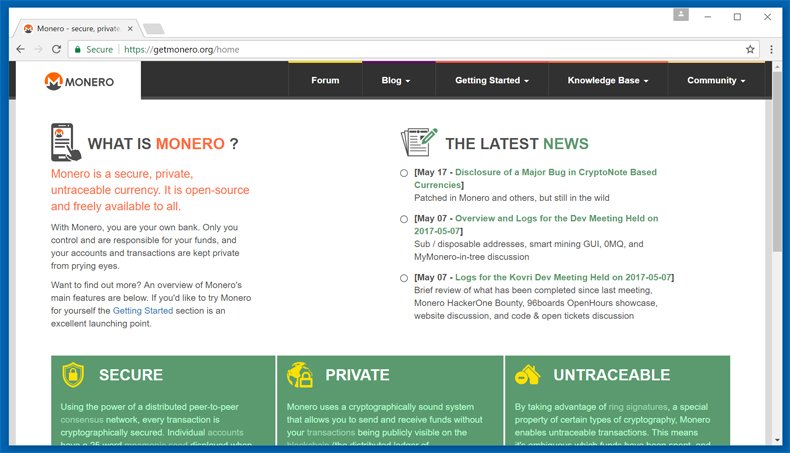Click the globe lock icon in Private card
This screenshot has height=453, width=790.
[x=300, y=375]
